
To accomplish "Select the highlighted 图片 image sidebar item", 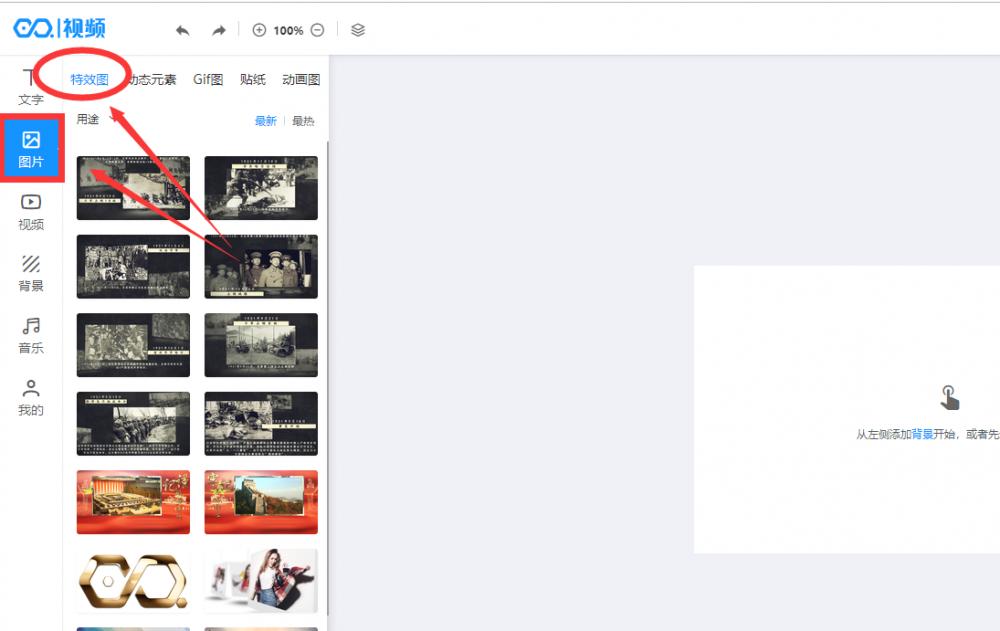I will 32,149.
